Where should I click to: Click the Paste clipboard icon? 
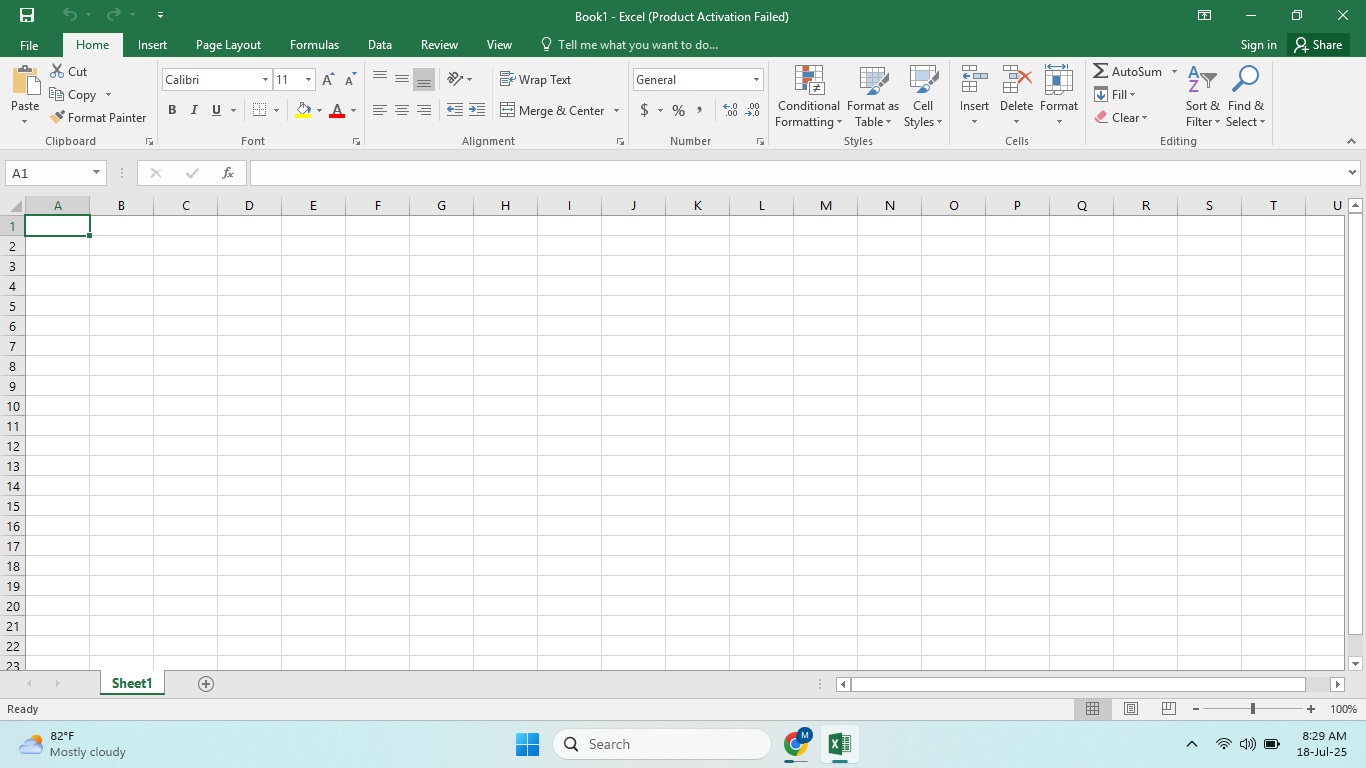coord(25,80)
